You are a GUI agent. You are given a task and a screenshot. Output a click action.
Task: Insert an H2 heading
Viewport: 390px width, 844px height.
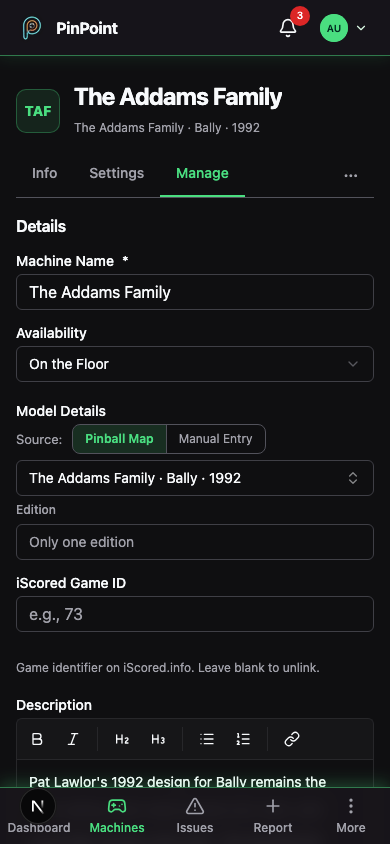[x=122, y=739]
